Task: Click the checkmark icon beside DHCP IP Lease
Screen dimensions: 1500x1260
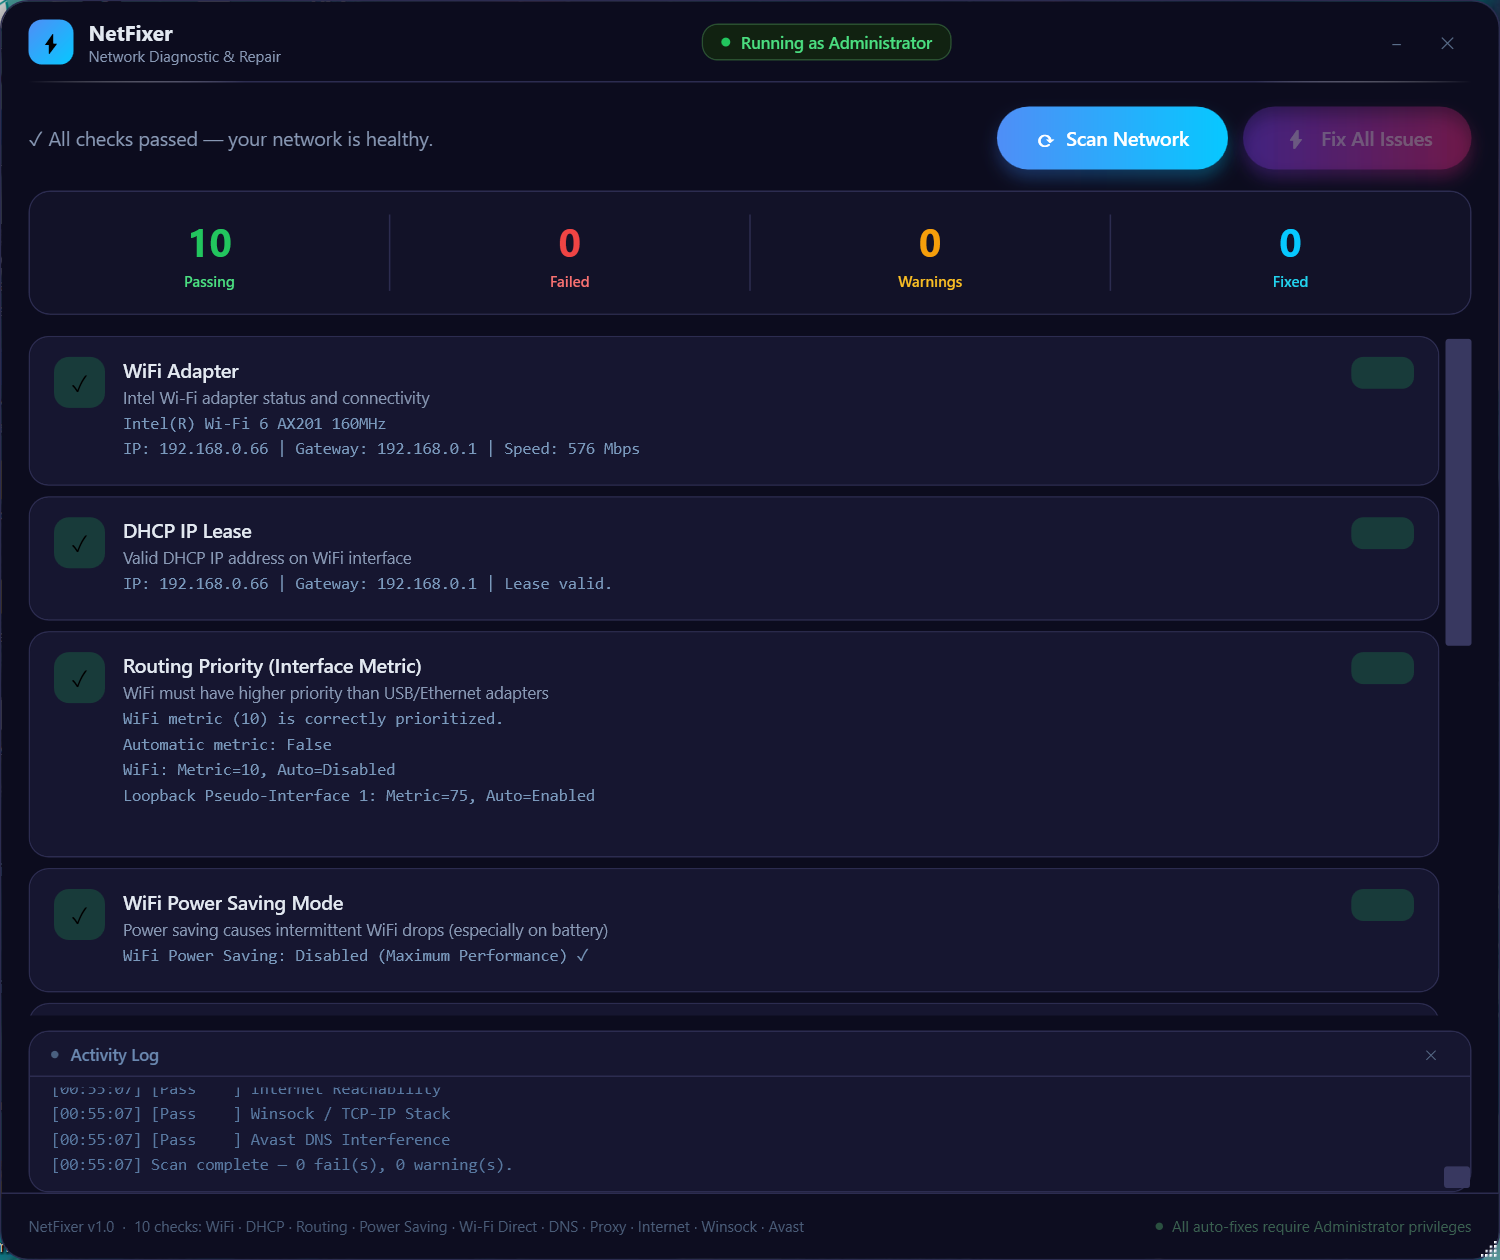Action: (79, 542)
